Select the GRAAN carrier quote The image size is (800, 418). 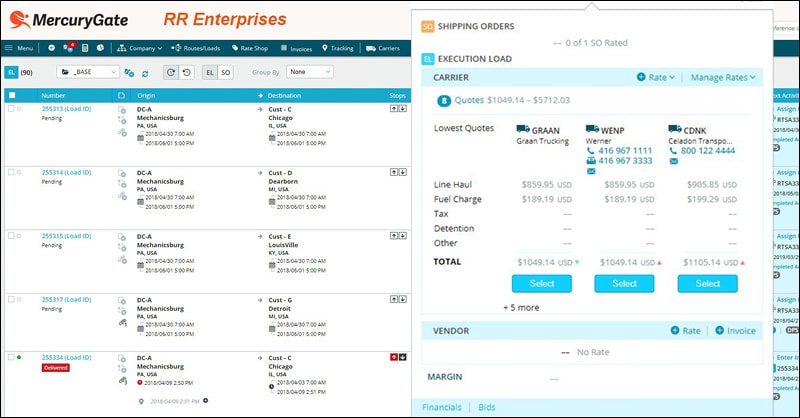(542, 284)
